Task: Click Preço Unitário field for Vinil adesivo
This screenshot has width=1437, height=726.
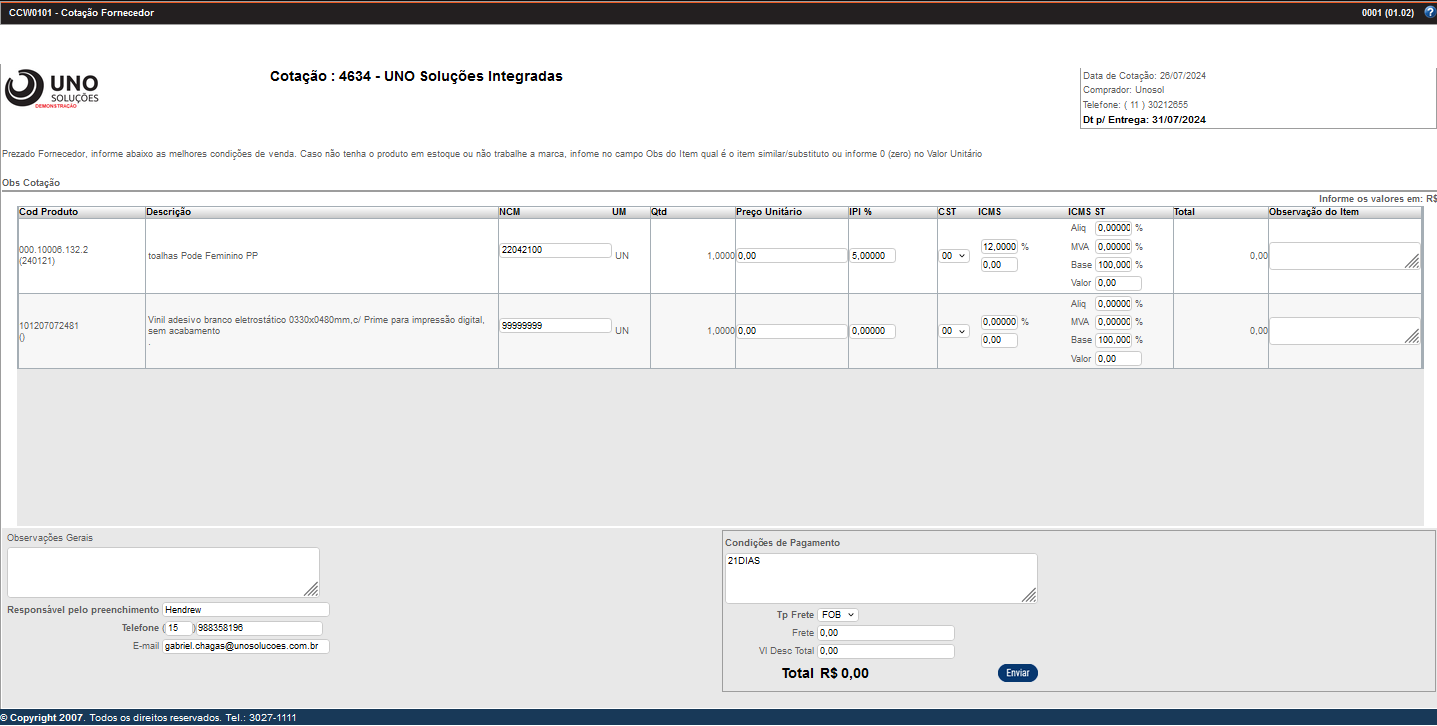Action: (x=791, y=331)
